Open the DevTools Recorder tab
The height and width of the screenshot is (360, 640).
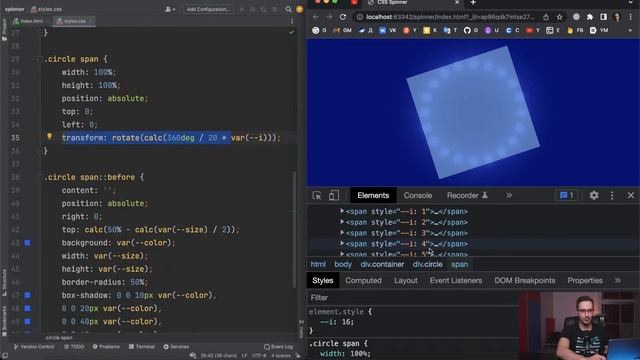(467, 196)
